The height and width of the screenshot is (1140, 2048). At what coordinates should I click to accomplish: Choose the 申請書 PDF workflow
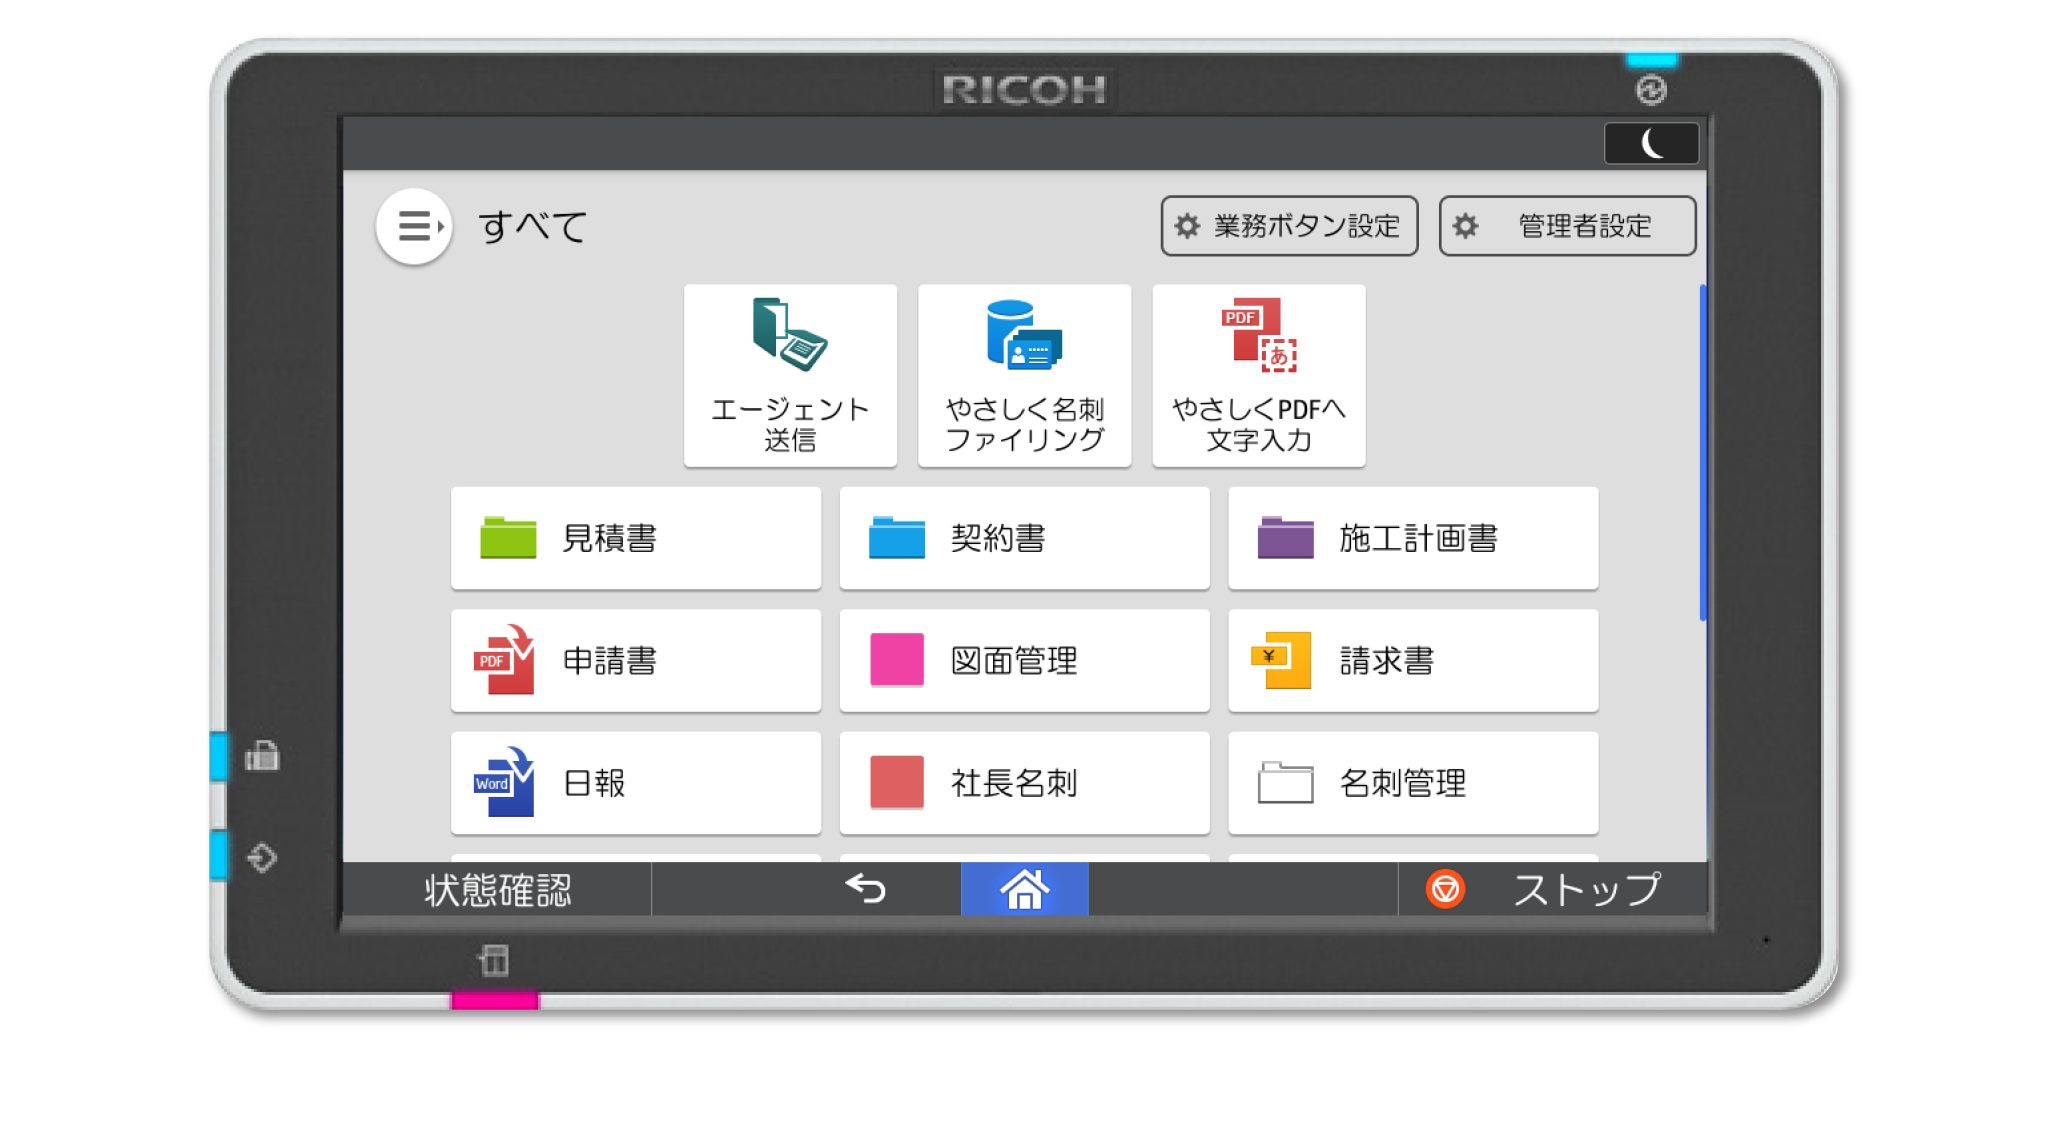(635, 660)
